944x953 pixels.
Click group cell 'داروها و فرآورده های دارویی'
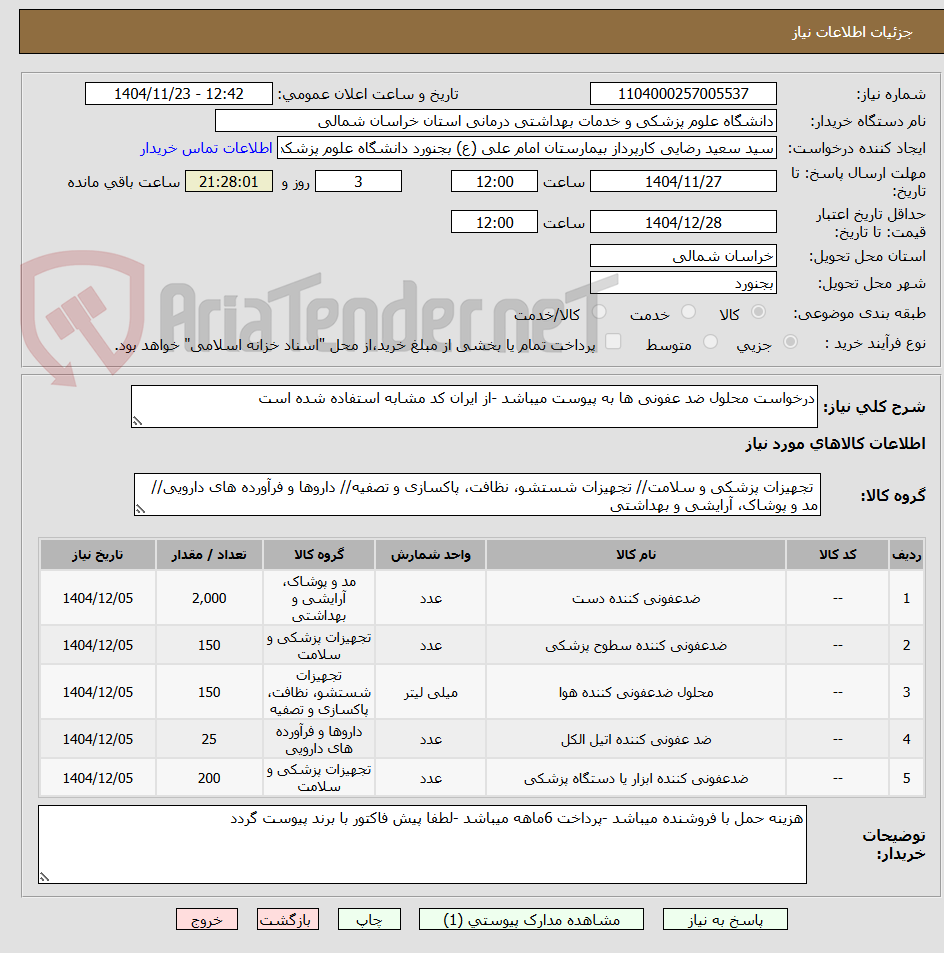coord(319,739)
